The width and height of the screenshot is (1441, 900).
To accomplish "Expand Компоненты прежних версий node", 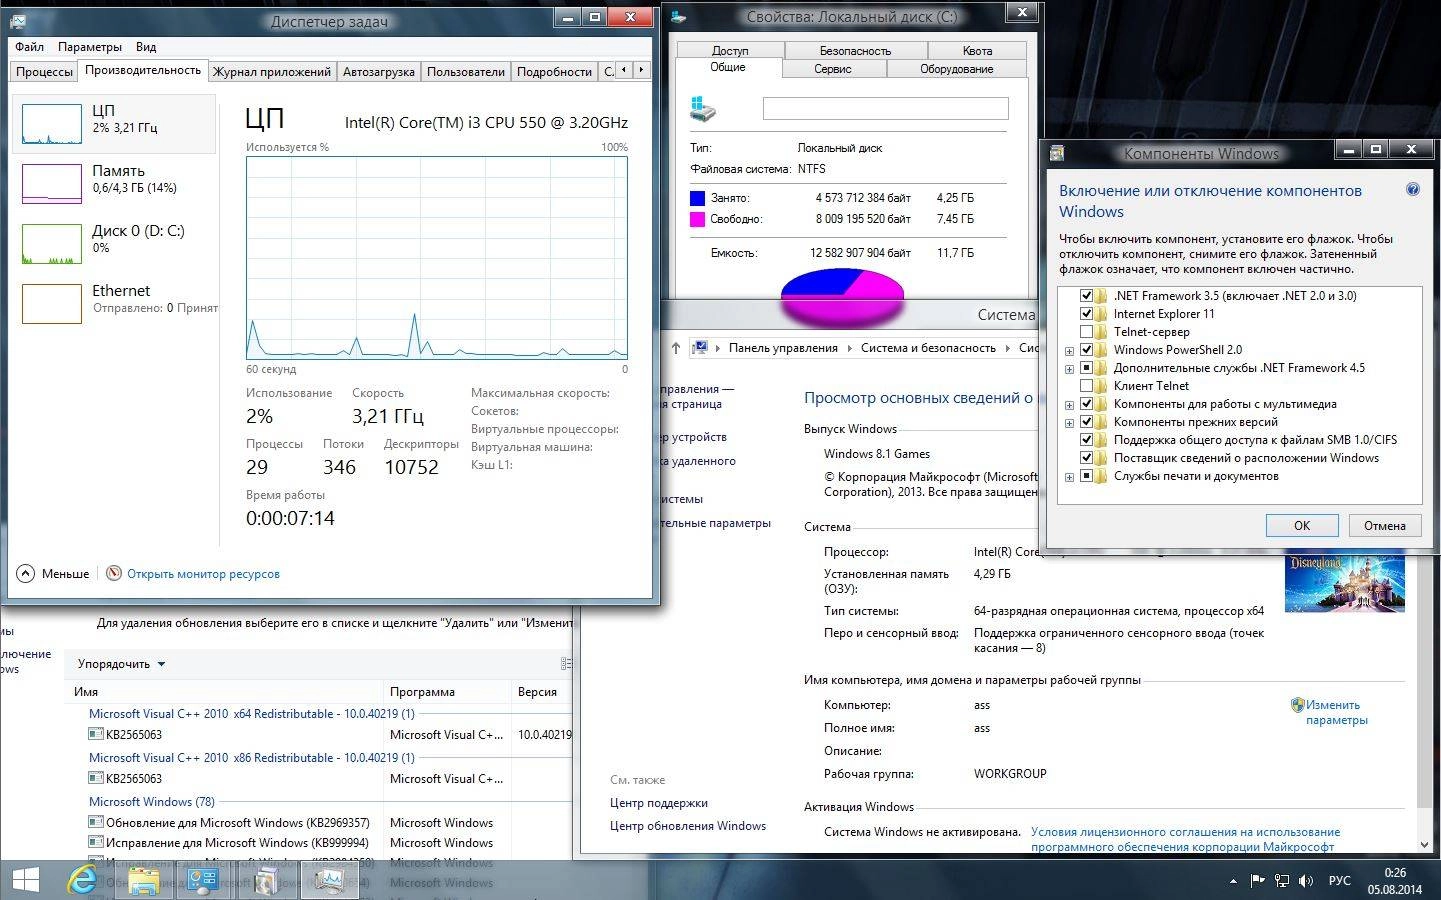I will point(1069,423).
